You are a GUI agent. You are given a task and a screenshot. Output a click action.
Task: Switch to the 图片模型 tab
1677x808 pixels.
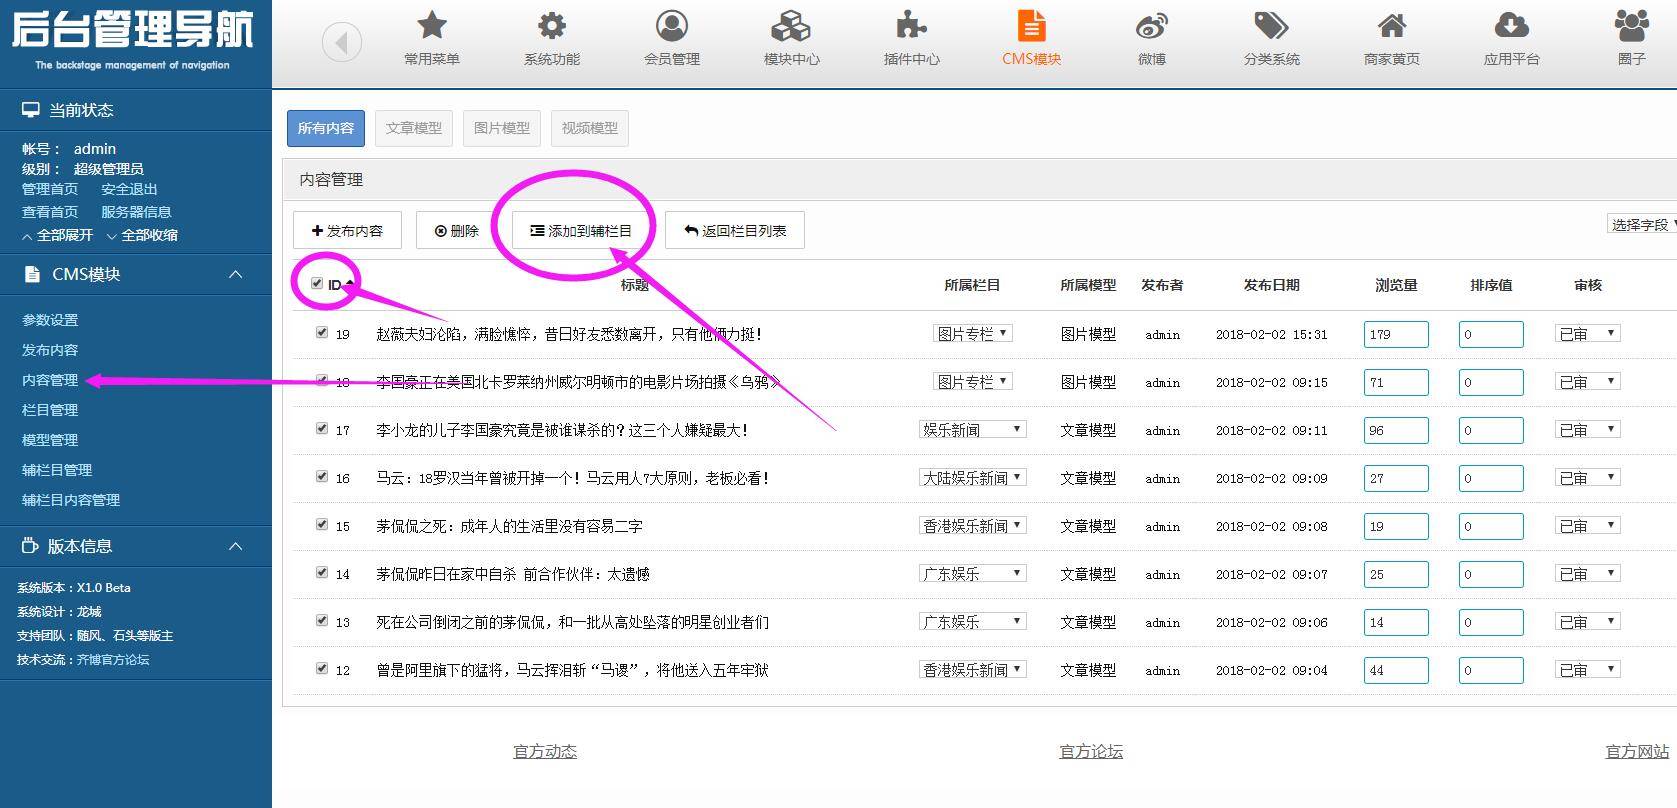pyautogui.click(x=502, y=128)
